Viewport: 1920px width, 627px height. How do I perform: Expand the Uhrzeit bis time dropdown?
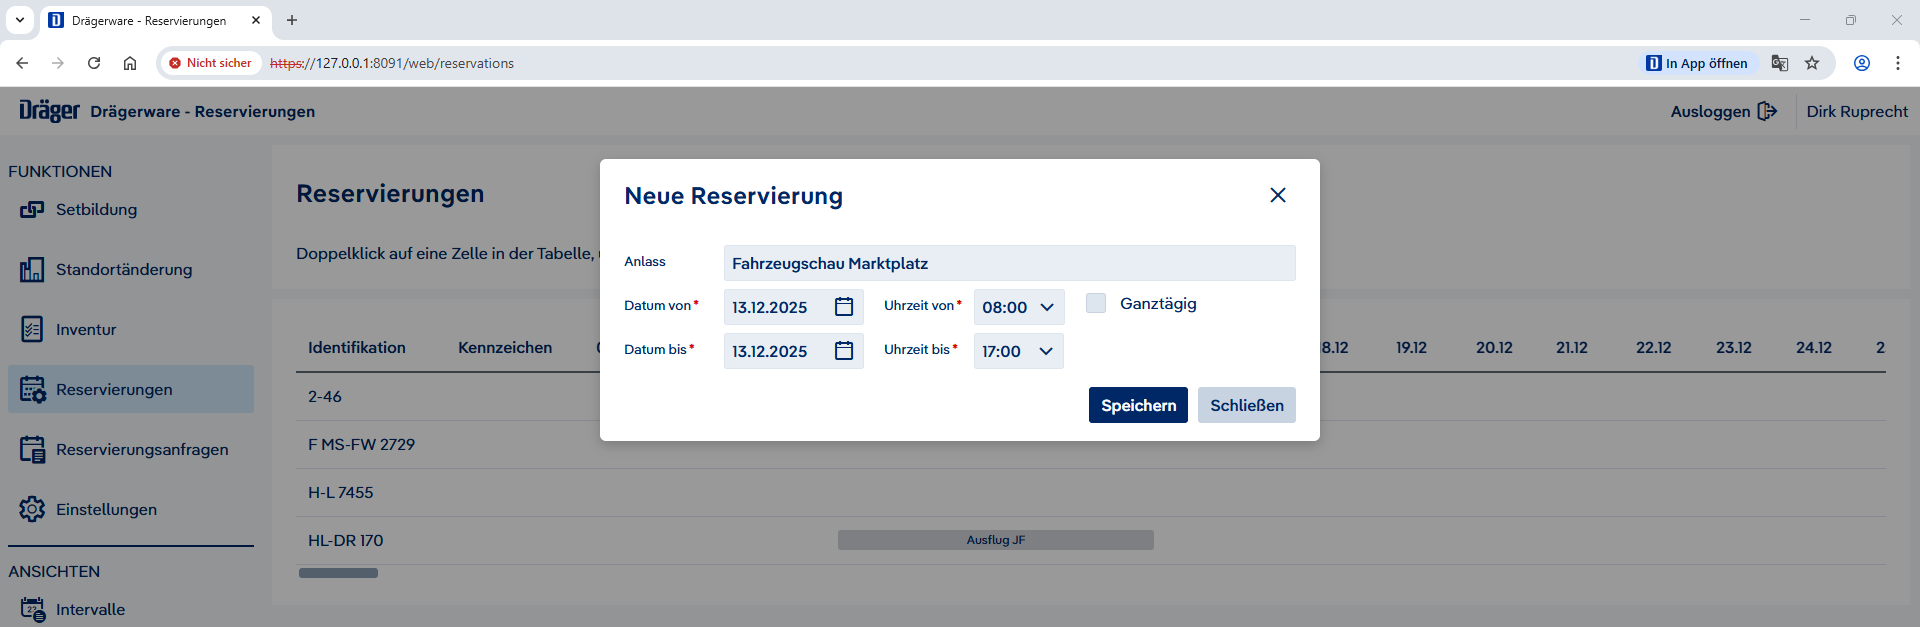click(x=1018, y=351)
